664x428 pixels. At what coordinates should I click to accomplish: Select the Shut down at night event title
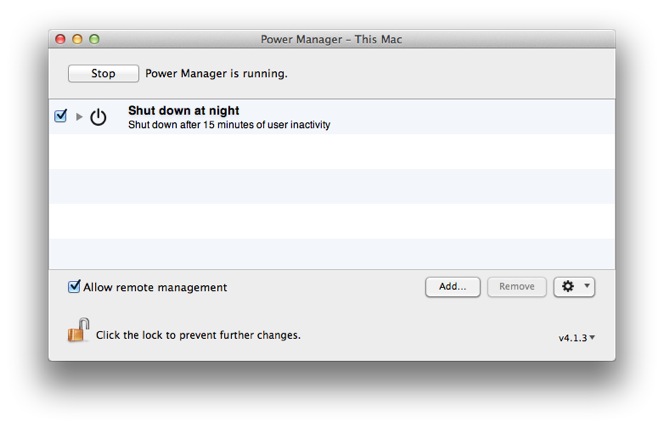183,110
